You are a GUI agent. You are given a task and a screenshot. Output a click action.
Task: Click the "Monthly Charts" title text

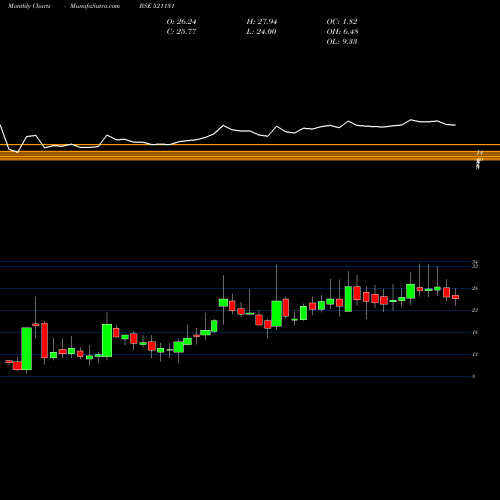29,6
